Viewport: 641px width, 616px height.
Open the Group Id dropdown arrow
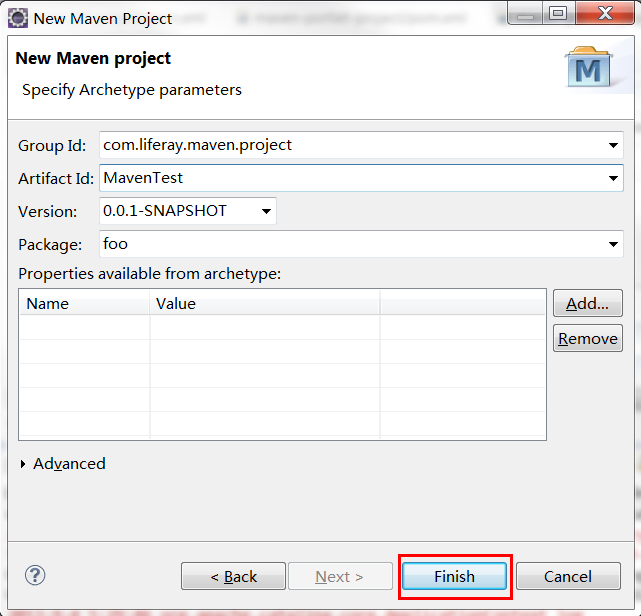(613, 145)
